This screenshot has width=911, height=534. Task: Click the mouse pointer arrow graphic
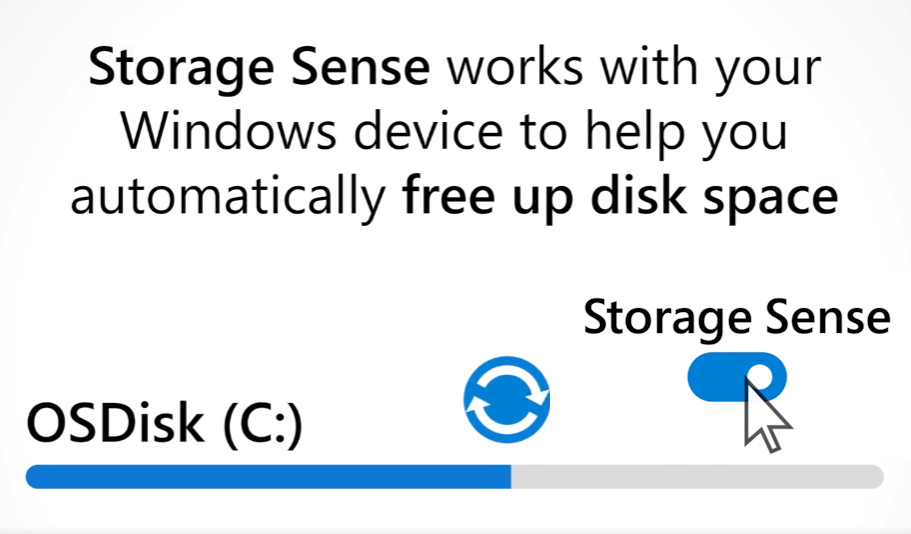pyautogui.click(x=766, y=415)
